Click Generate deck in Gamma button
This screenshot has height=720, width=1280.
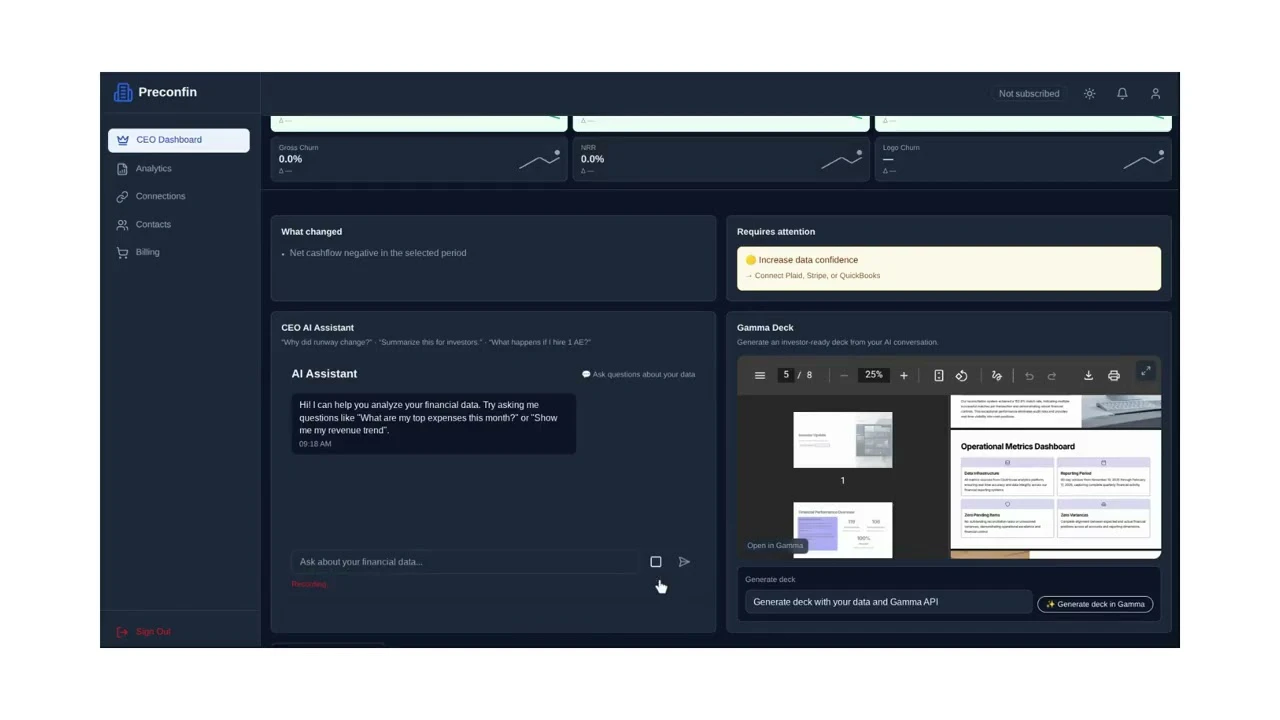[1095, 604]
